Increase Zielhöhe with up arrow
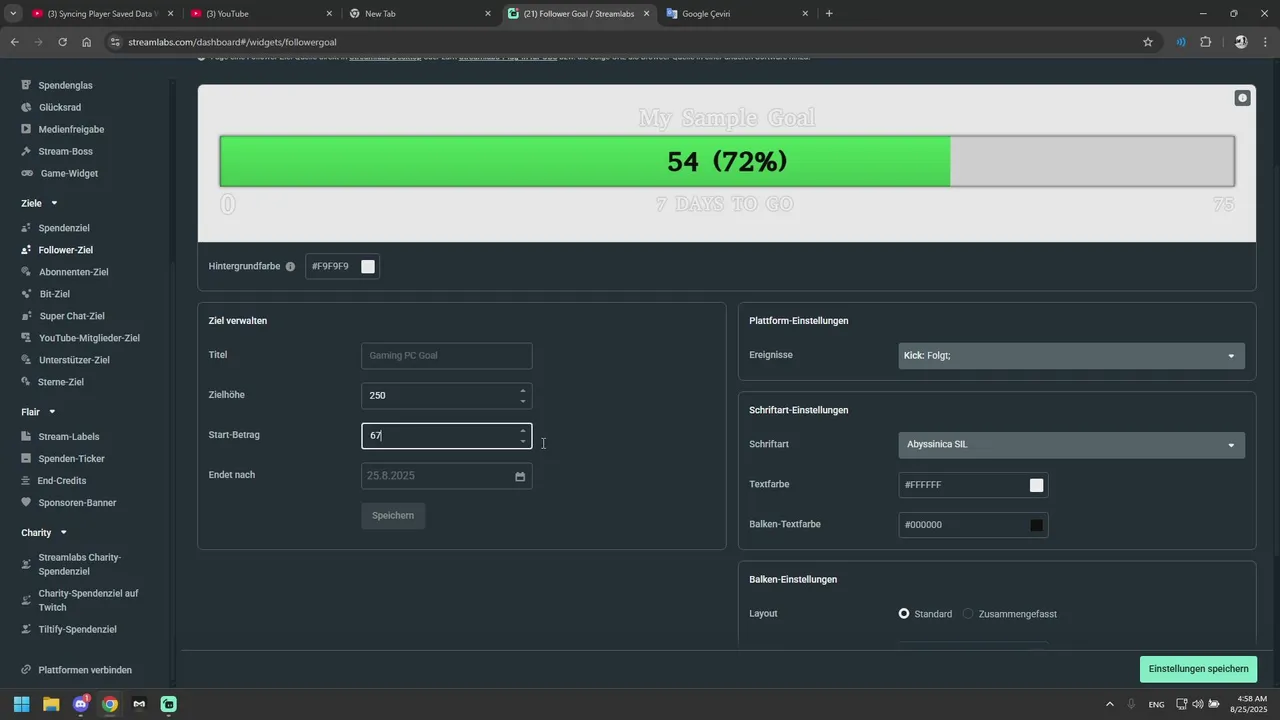Screen dimensions: 1280x720 pyautogui.click(x=523, y=390)
